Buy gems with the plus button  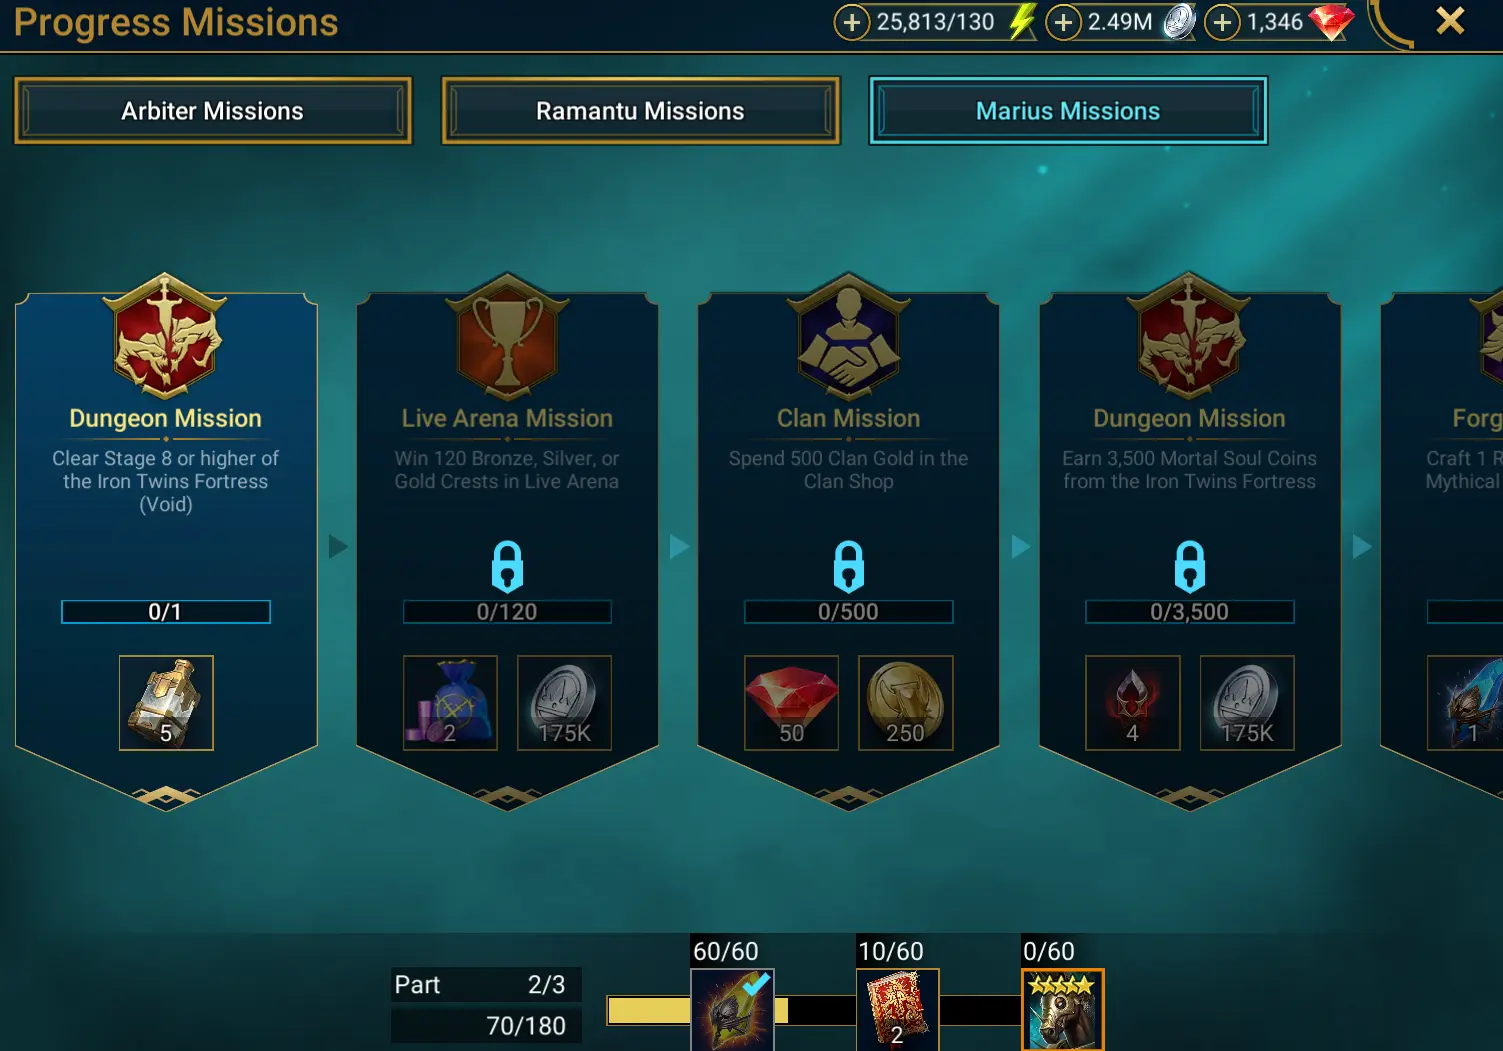point(1222,22)
